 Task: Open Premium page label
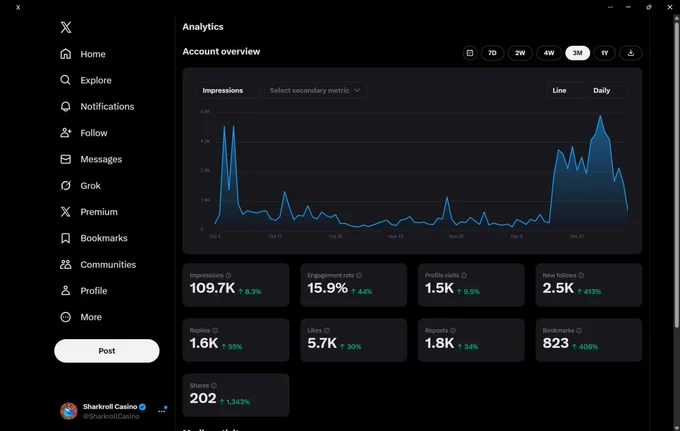point(99,212)
